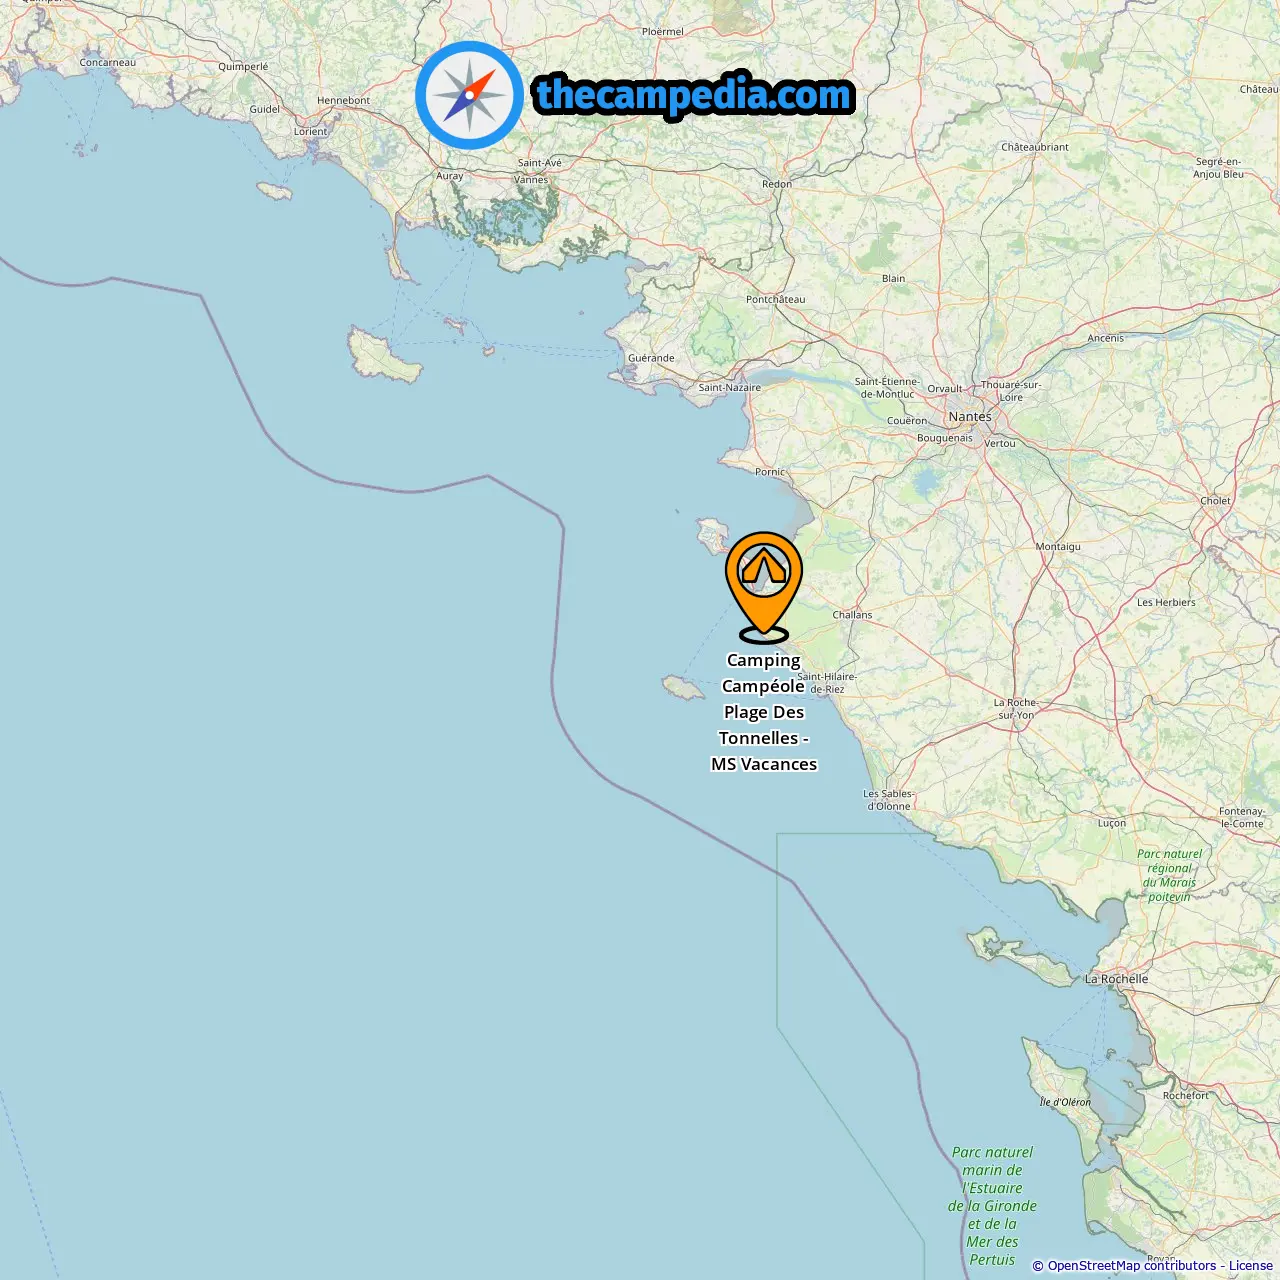Select the Châteaubriant town label
Viewport: 1280px width, 1280px height.
click(1035, 147)
